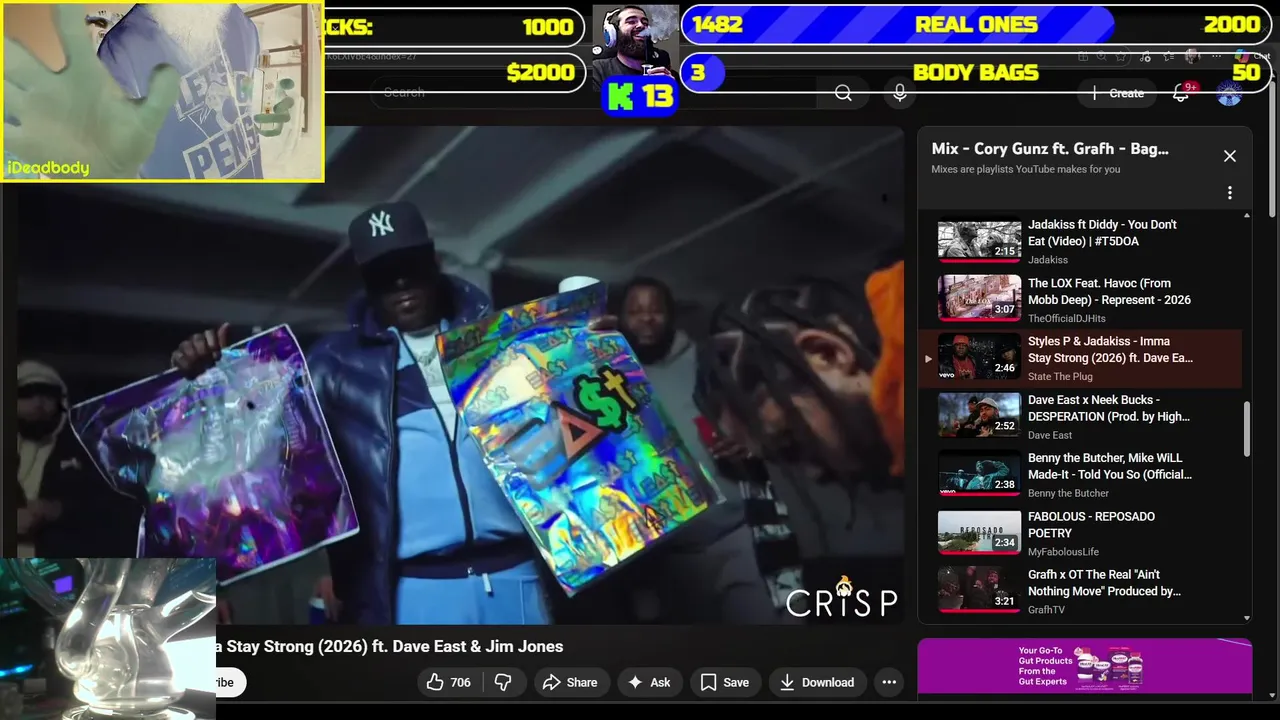The height and width of the screenshot is (720, 1280).
Task: Close the Mix playlist panel
Action: tap(1230, 156)
